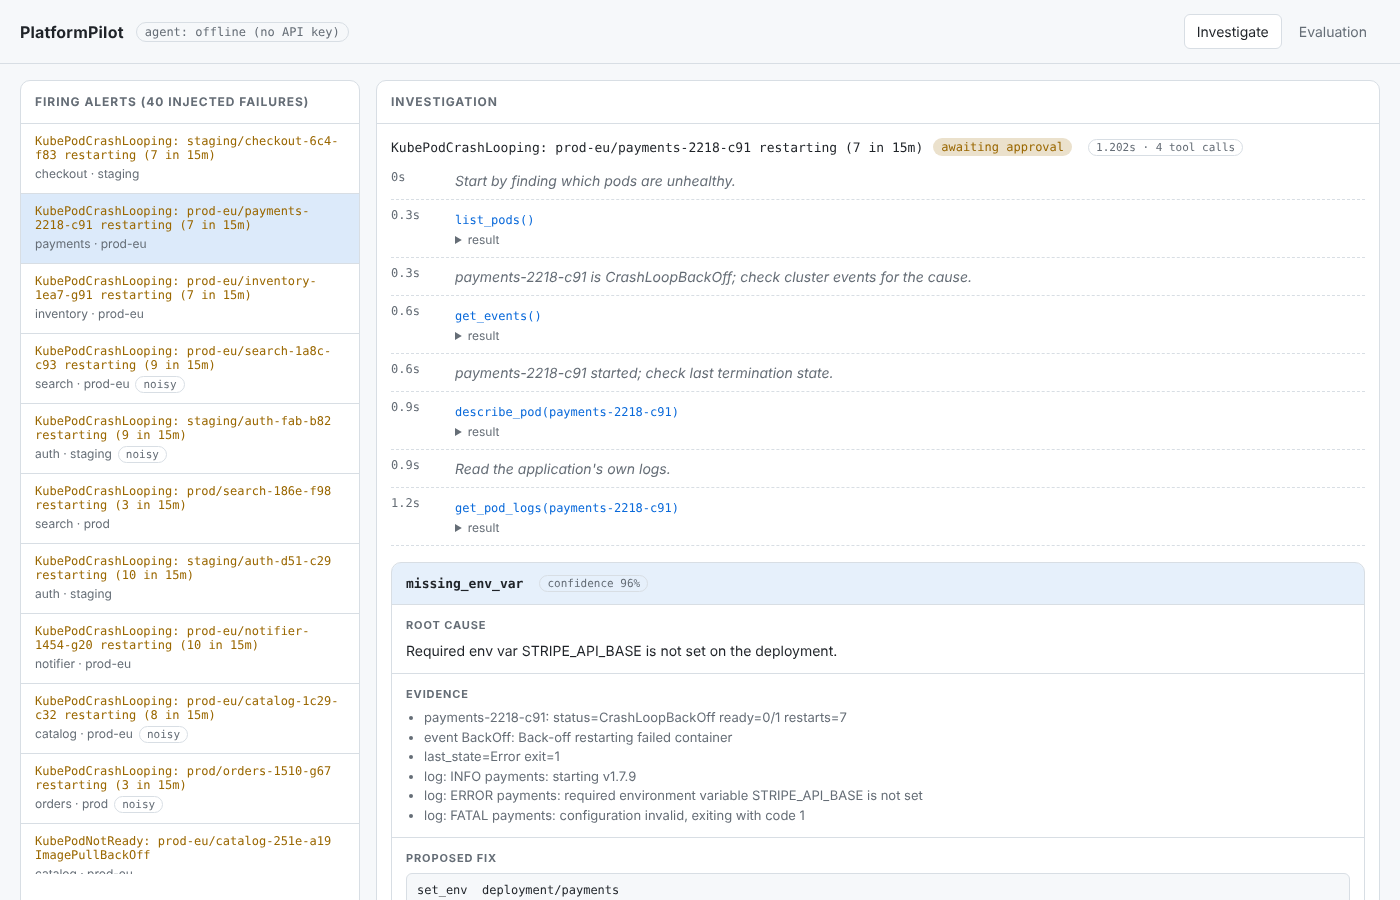Image resolution: width=1400 pixels, height=900 pixels.
Task: Switch to the Investigate tab
Action: pyautogui.click(x=1232, y=32)
